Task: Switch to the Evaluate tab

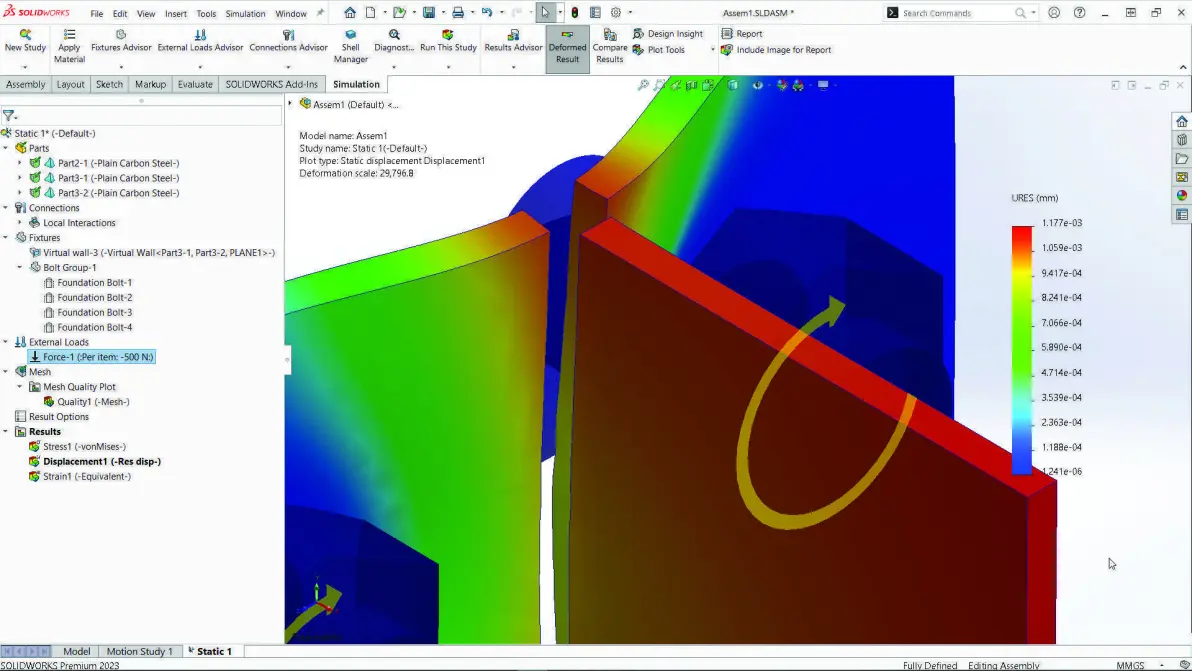Action: tap(195, 84)
